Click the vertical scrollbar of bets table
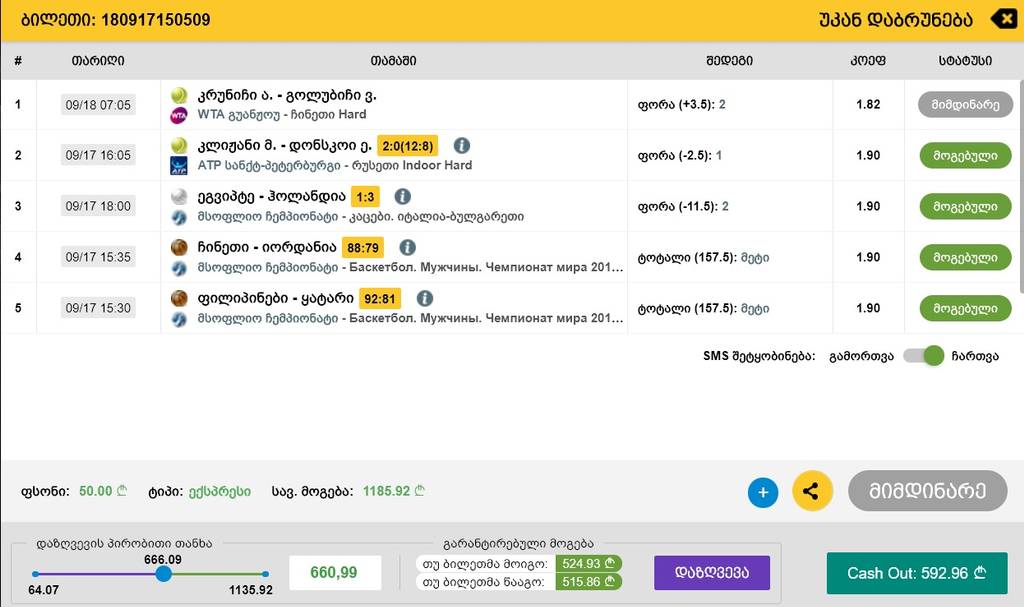This screenshot has height=607, width=1024. tap(1021, 186)
